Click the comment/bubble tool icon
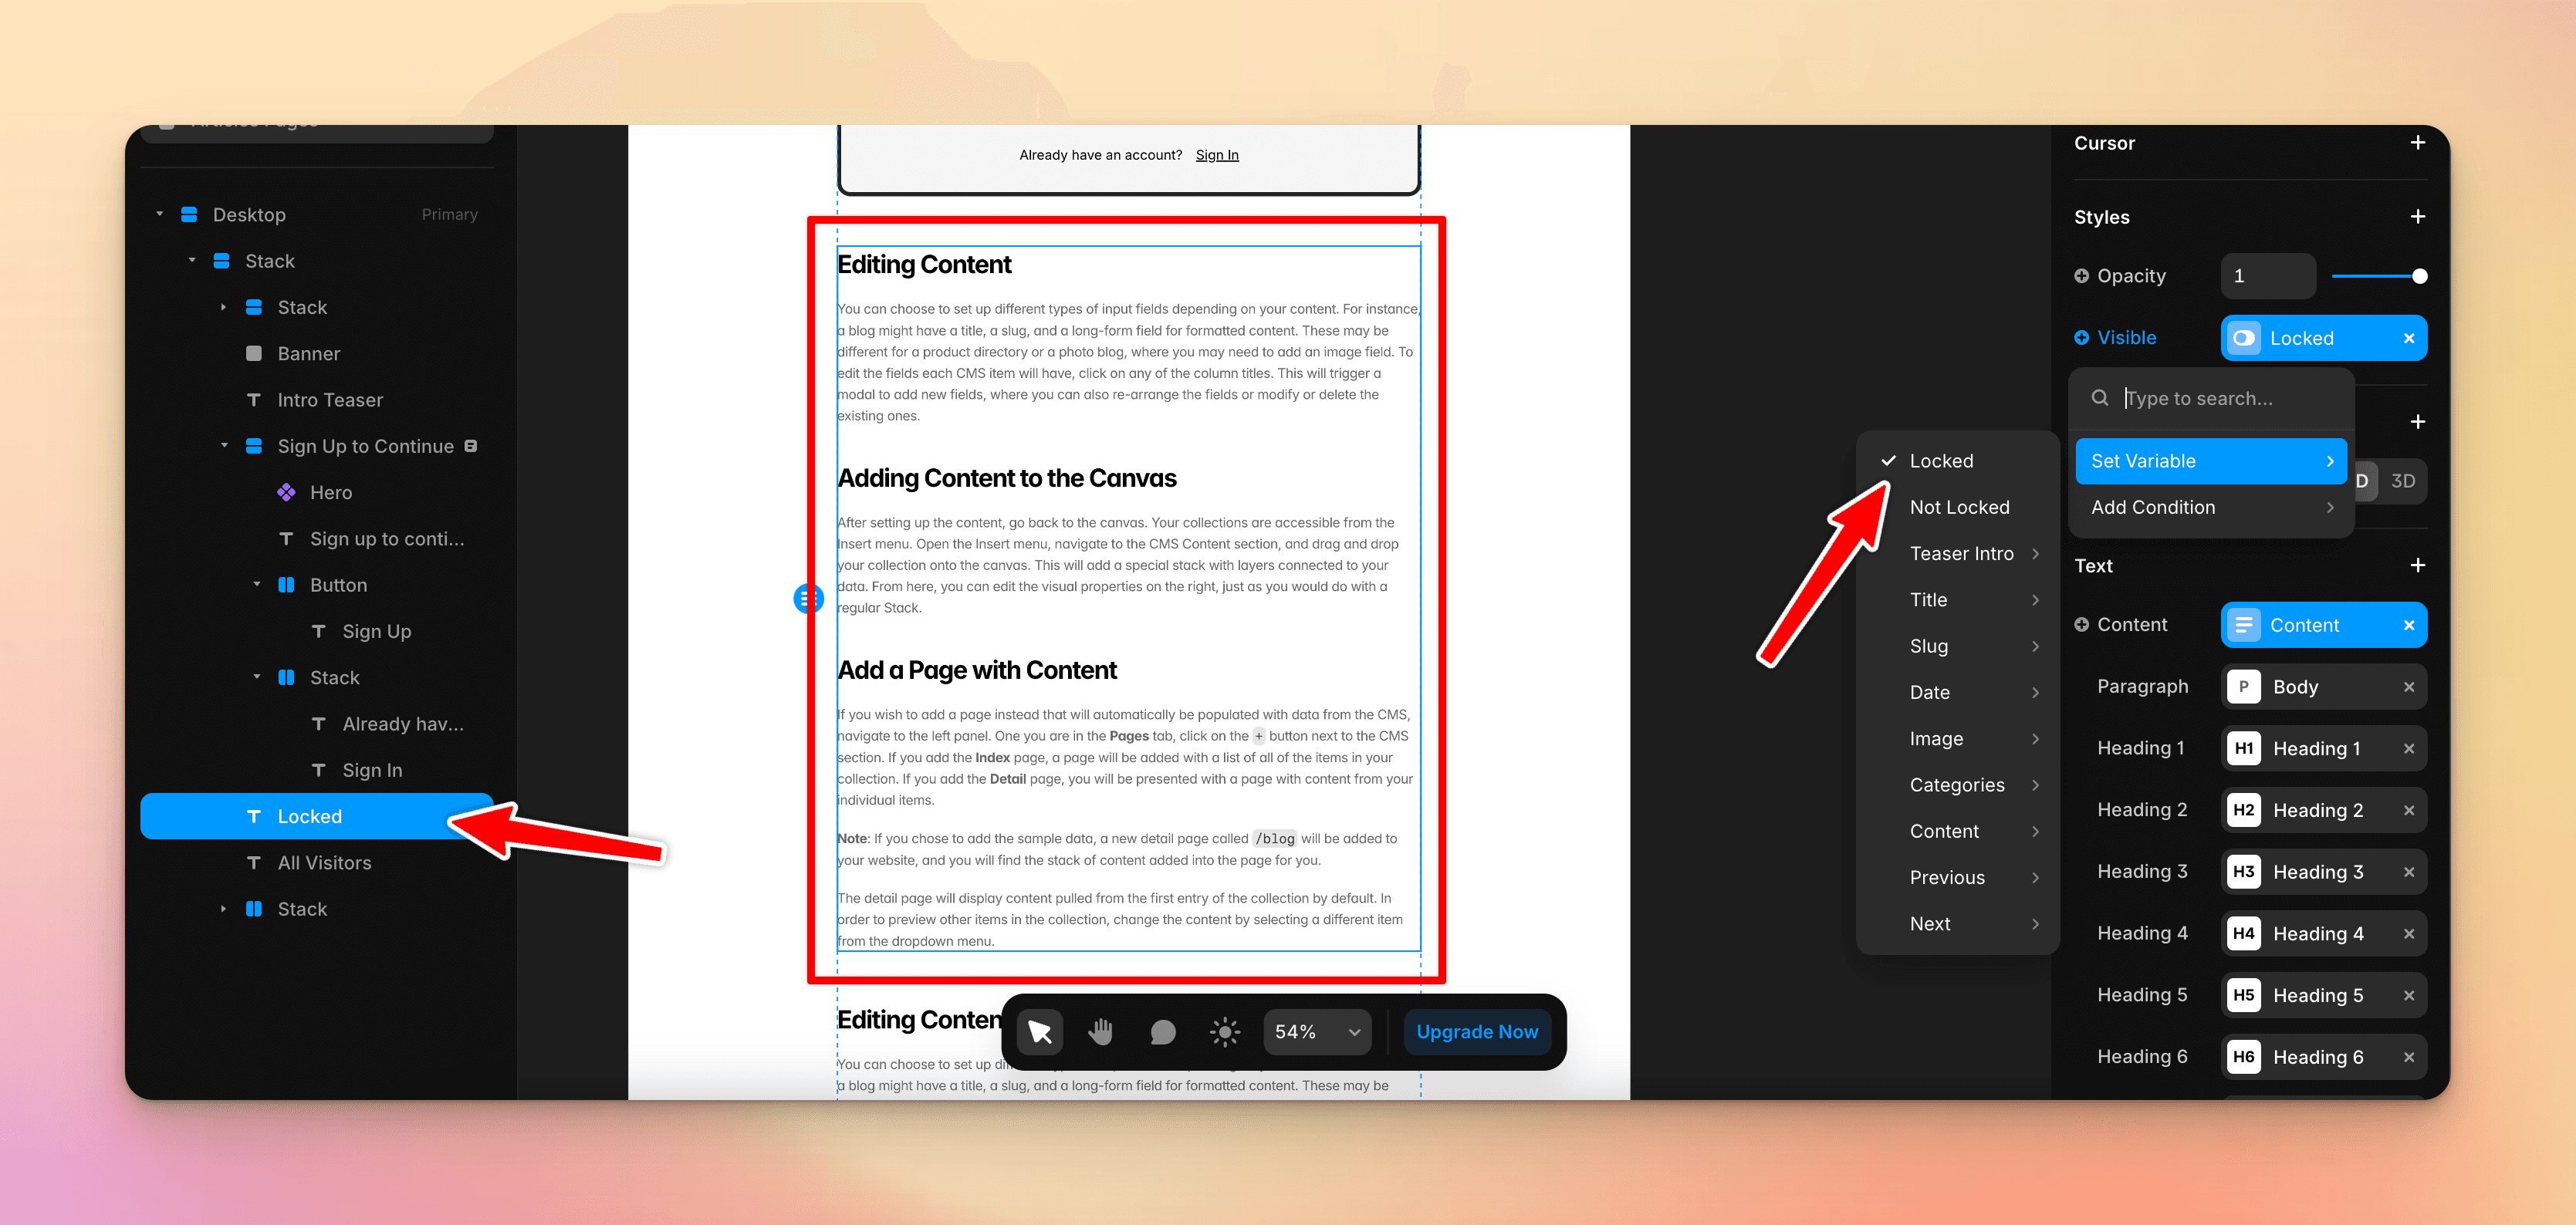 pos(1158,1031)
